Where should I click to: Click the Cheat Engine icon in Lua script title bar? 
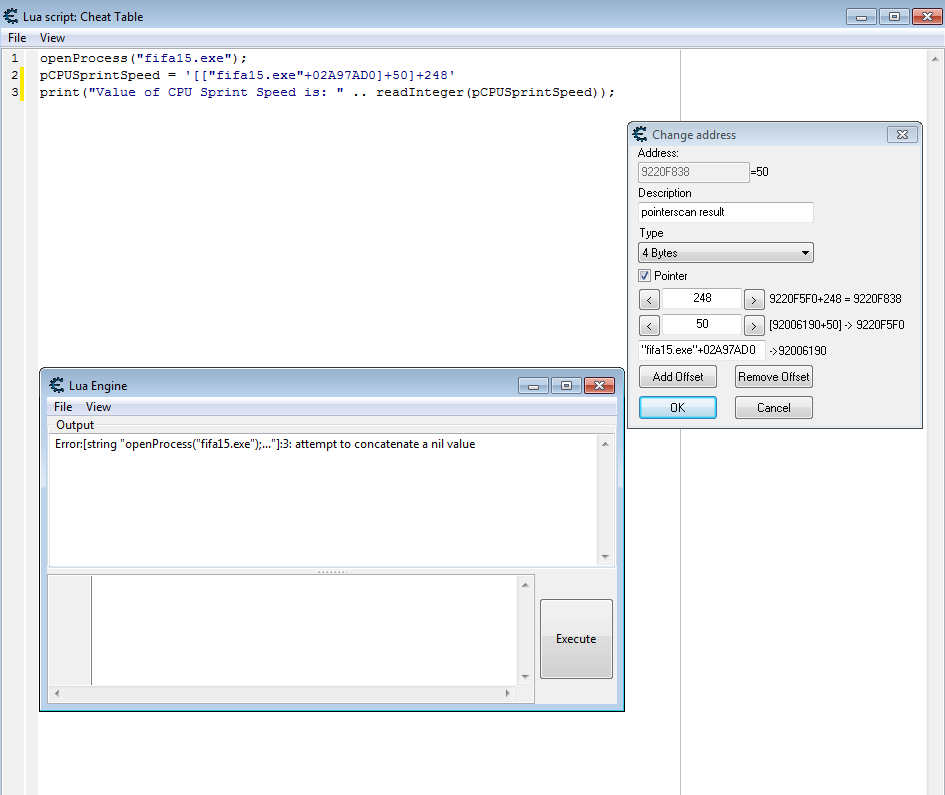pyautogui.click(x=10, y=16)
